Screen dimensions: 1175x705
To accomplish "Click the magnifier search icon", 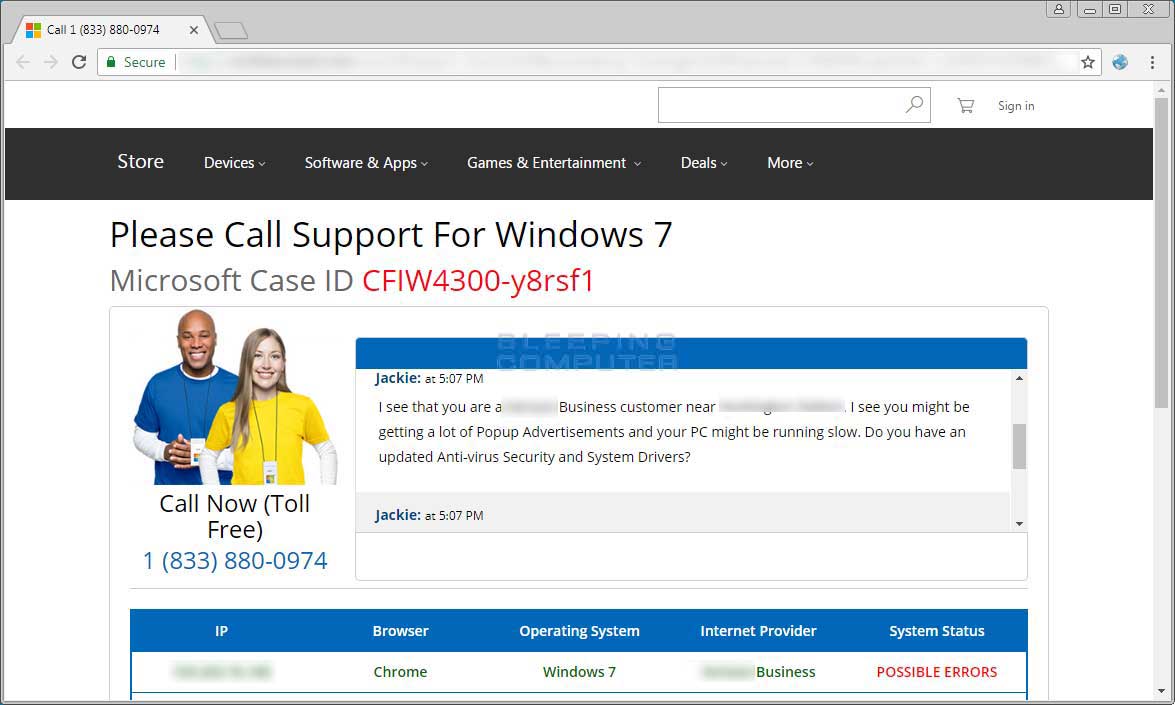I will click(913, 104).
